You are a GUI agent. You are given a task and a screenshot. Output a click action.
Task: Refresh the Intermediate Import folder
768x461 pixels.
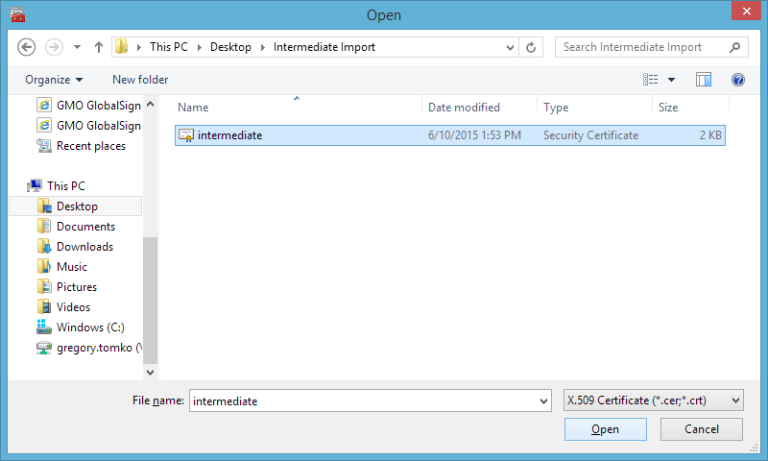(531, 47)
